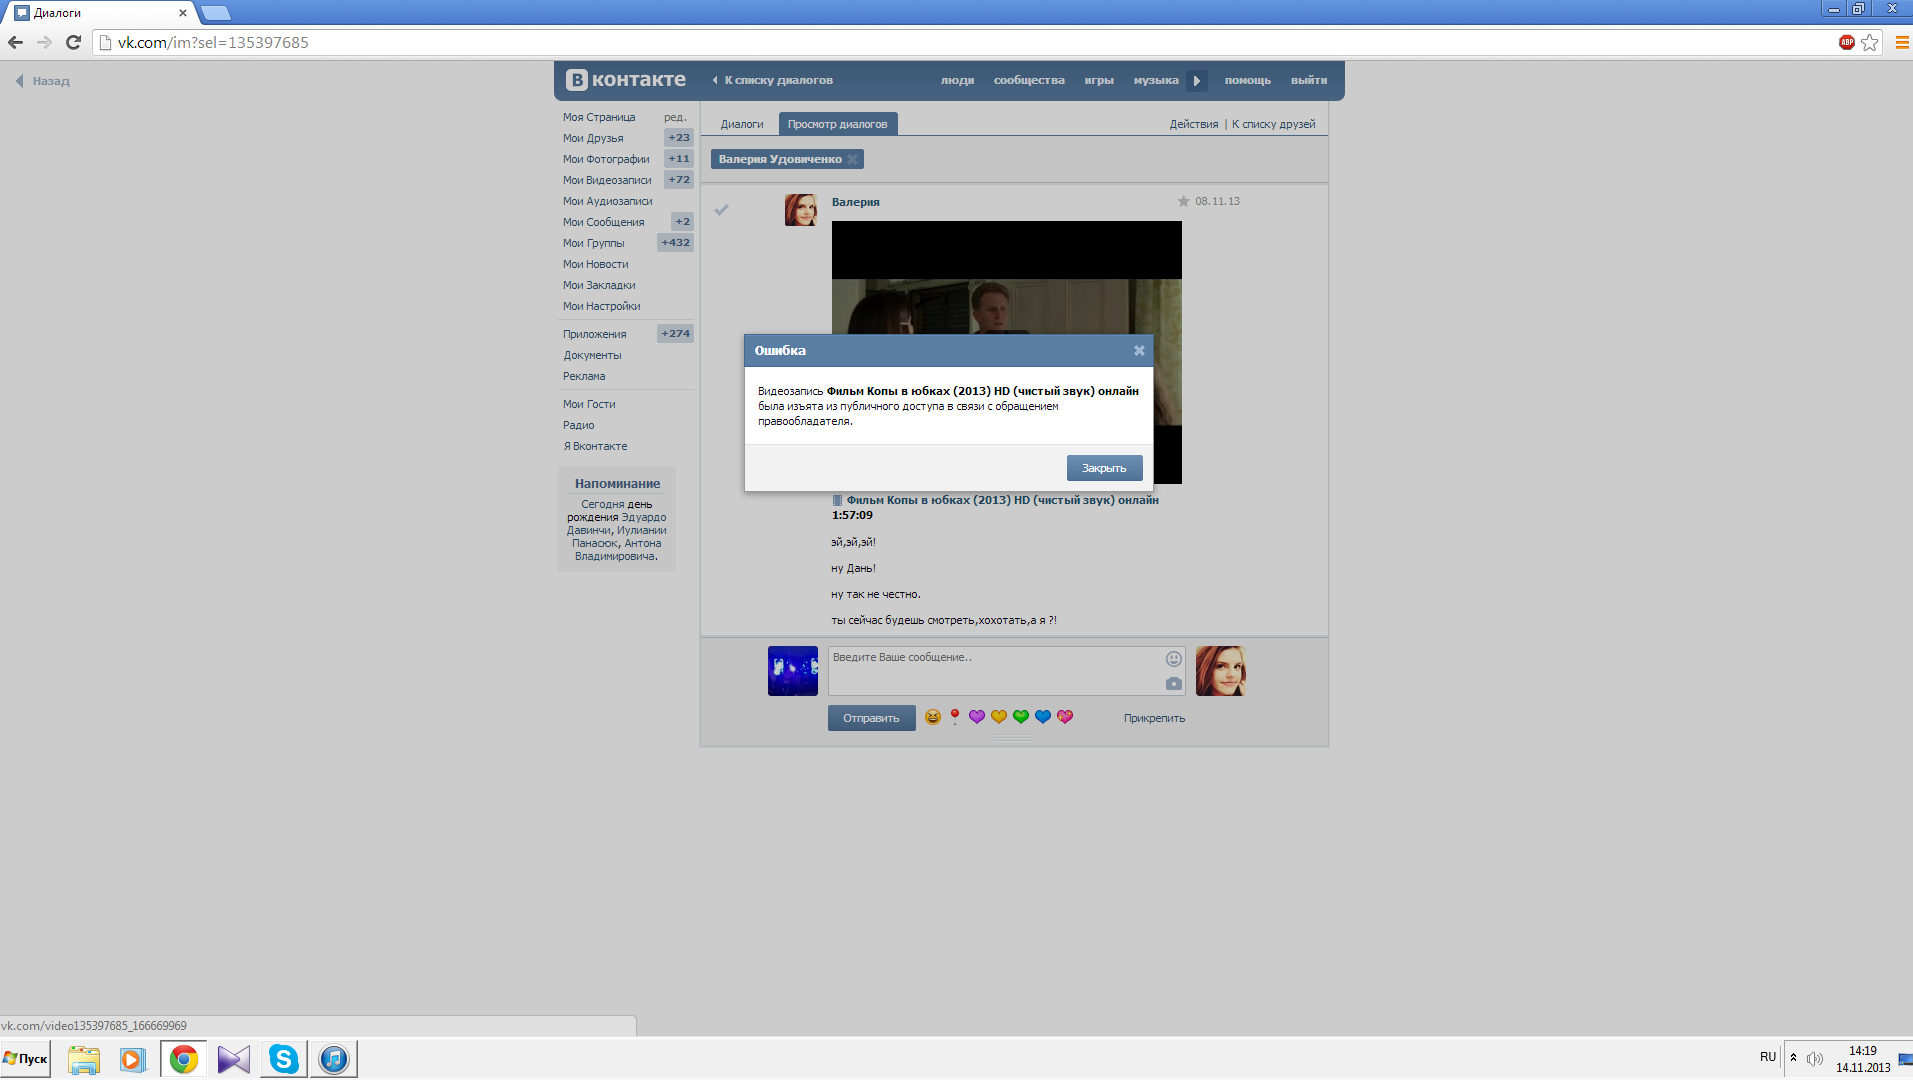Open Мои Настройки in the sidebar
Screen dimensions: 1913x1080
pyautogui.click(x=601, y=306)
